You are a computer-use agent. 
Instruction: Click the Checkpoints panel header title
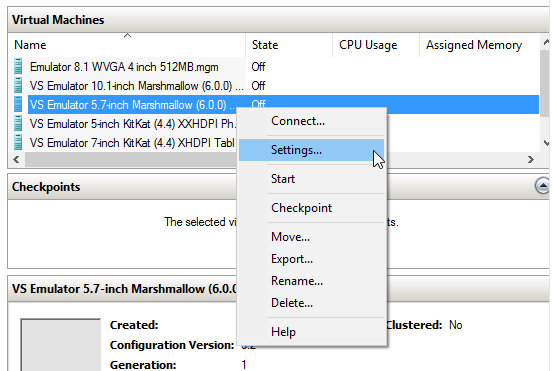pyautogui.click(x=46, y=187)
